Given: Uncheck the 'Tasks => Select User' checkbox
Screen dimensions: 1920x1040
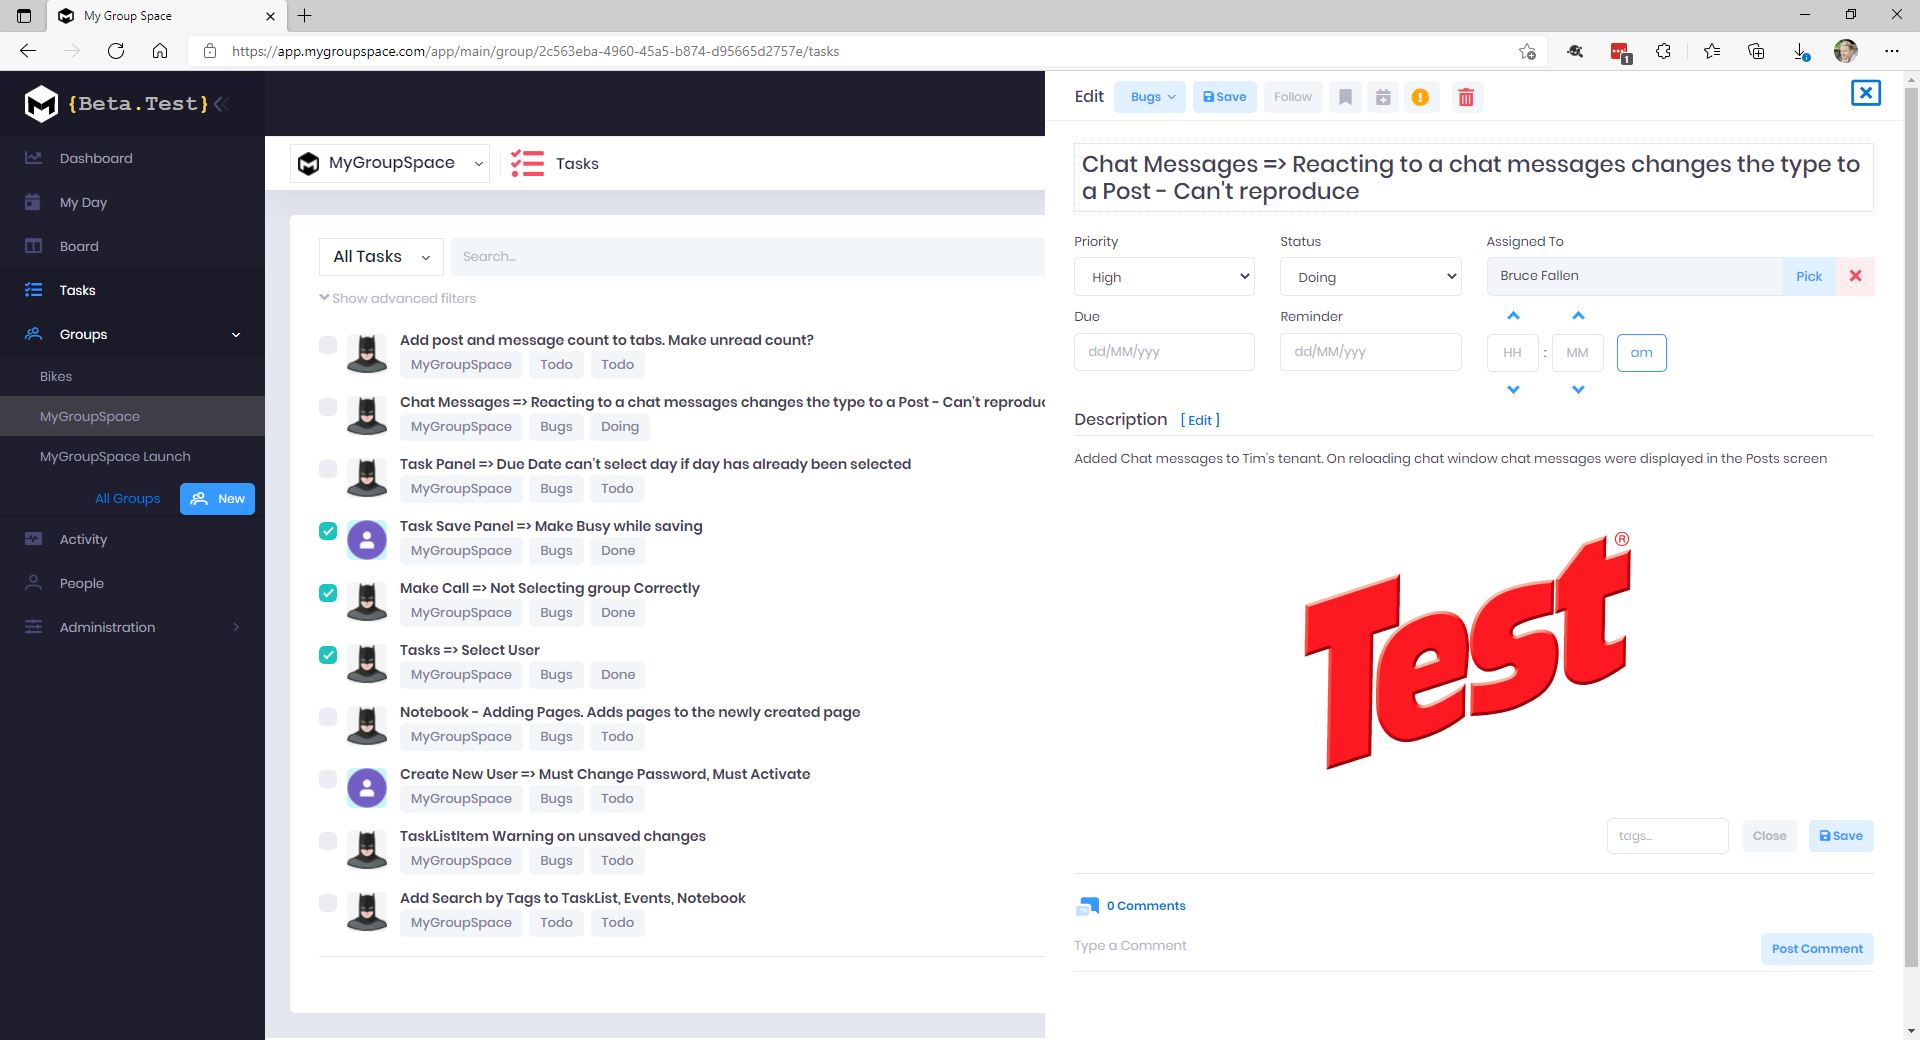Looking at the screenshot, I should (328, 655).
